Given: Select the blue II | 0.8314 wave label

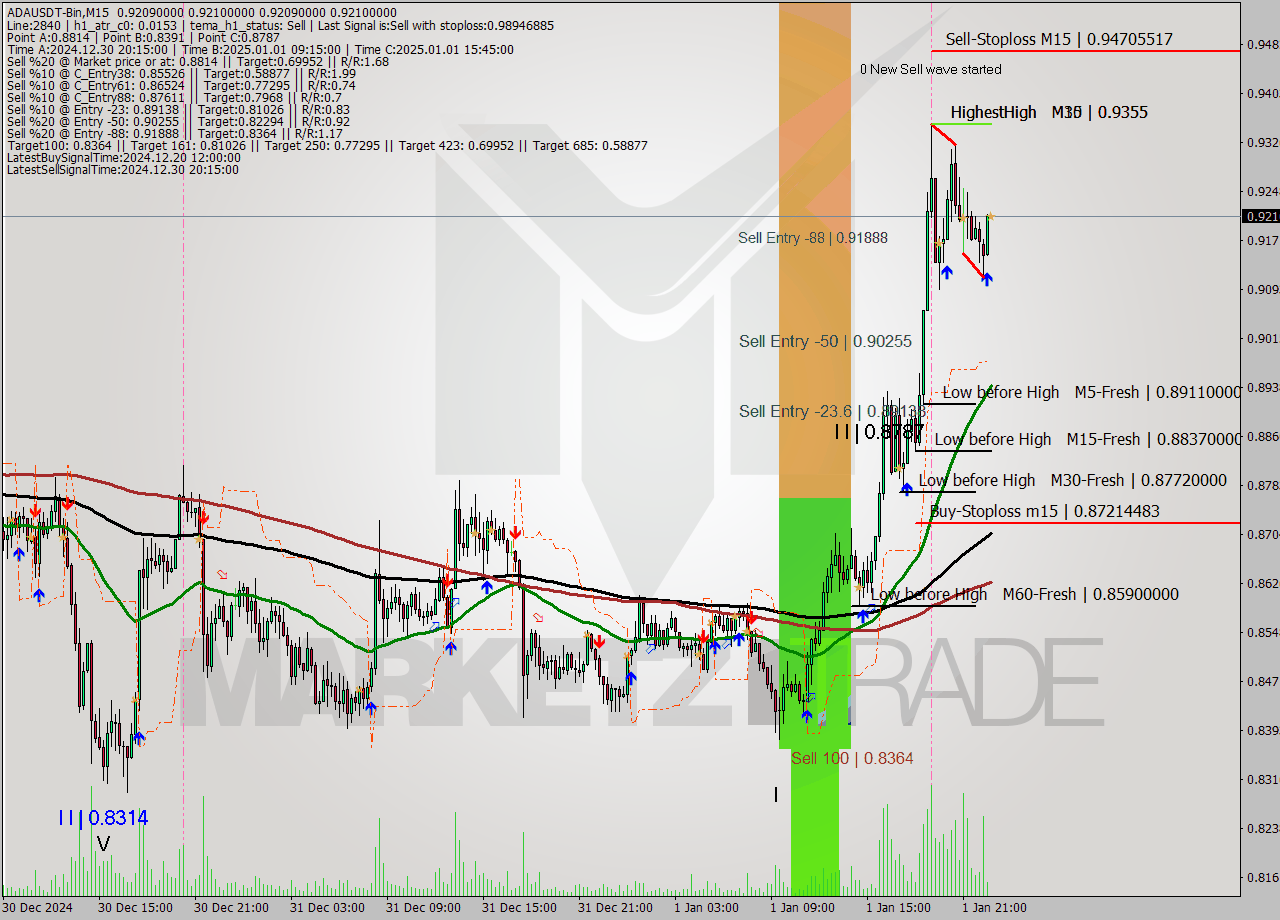Looking at the screenshot, I should pos(102,818).
